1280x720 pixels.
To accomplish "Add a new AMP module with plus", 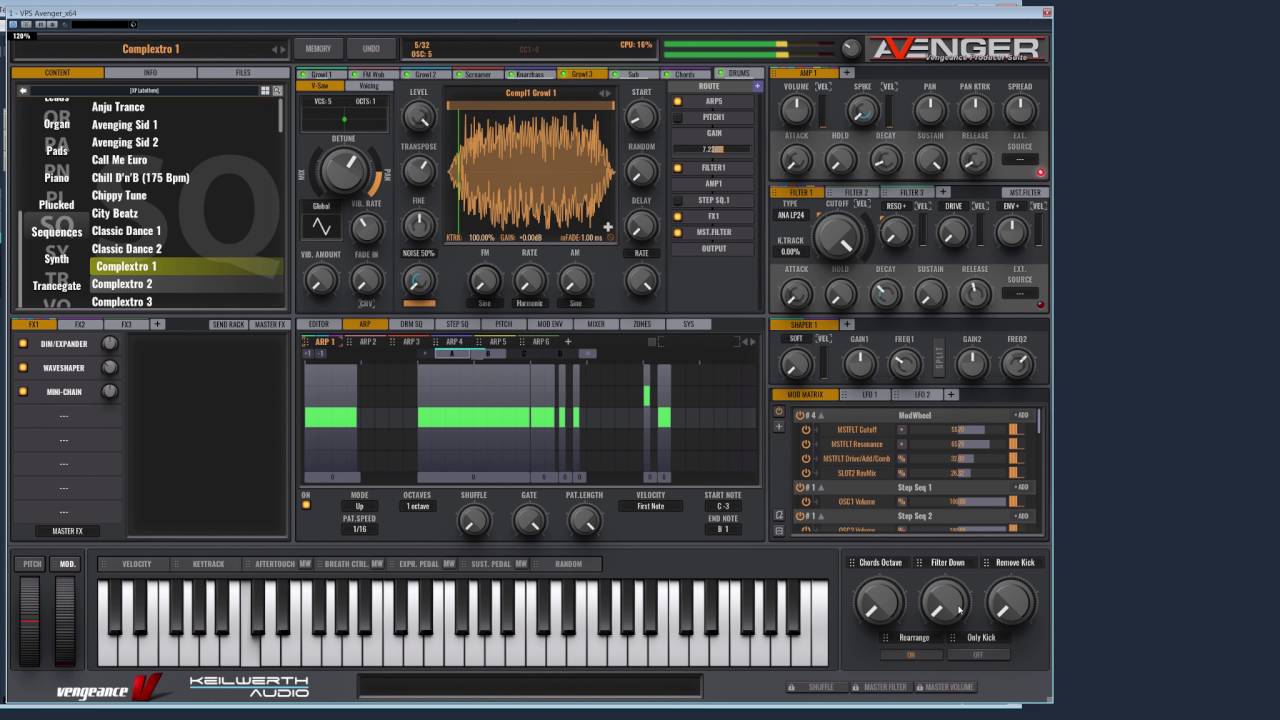I will tap(847, 73).
